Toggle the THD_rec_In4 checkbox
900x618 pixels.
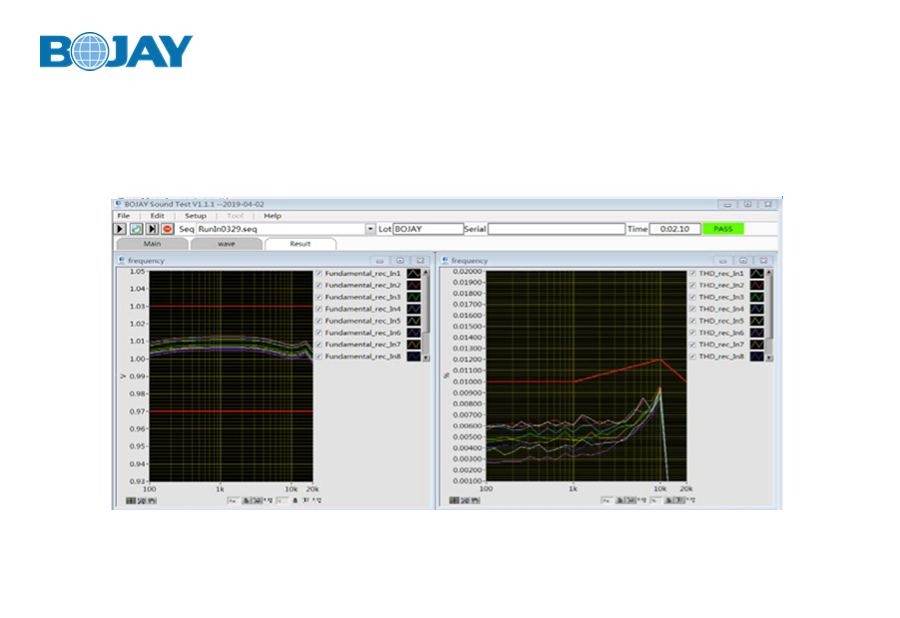pos(692,309)
